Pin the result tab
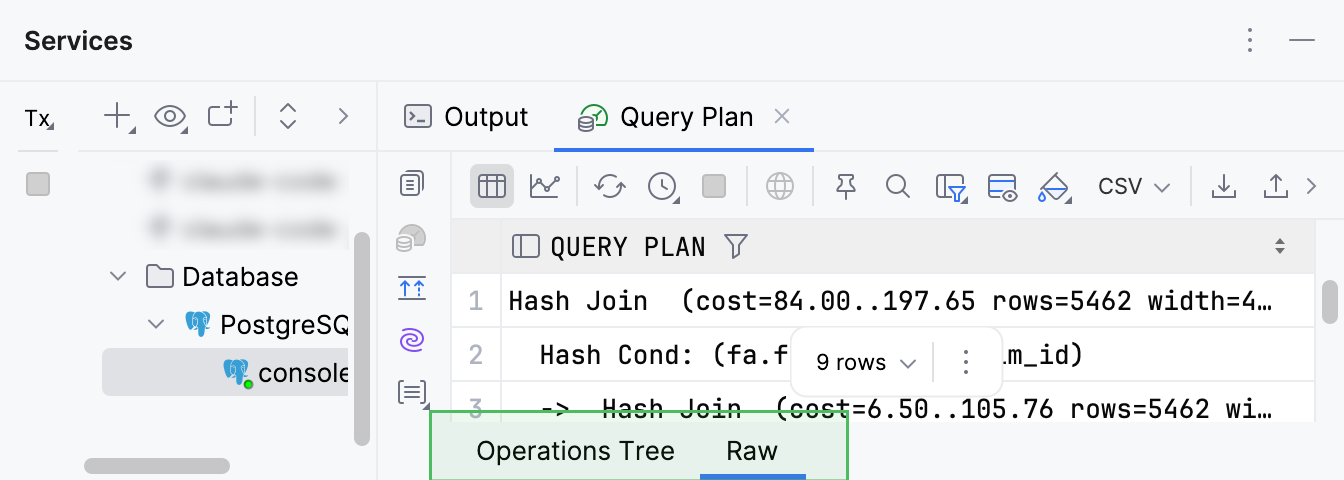Image resolution: width=1344 pixels, height=480 pixels. click(x=846, y=186)
